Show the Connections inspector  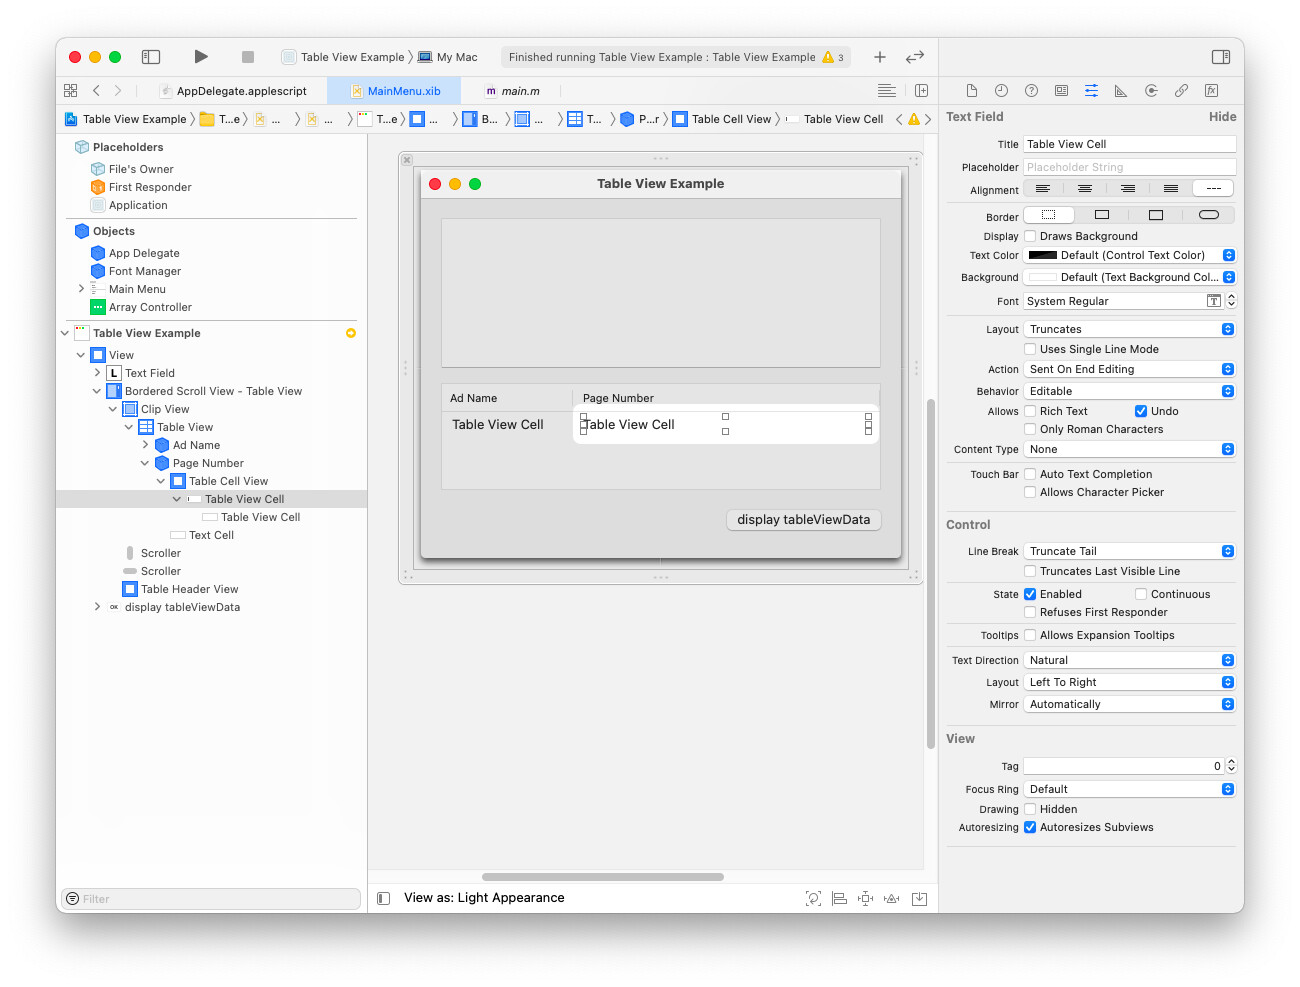1151,90
